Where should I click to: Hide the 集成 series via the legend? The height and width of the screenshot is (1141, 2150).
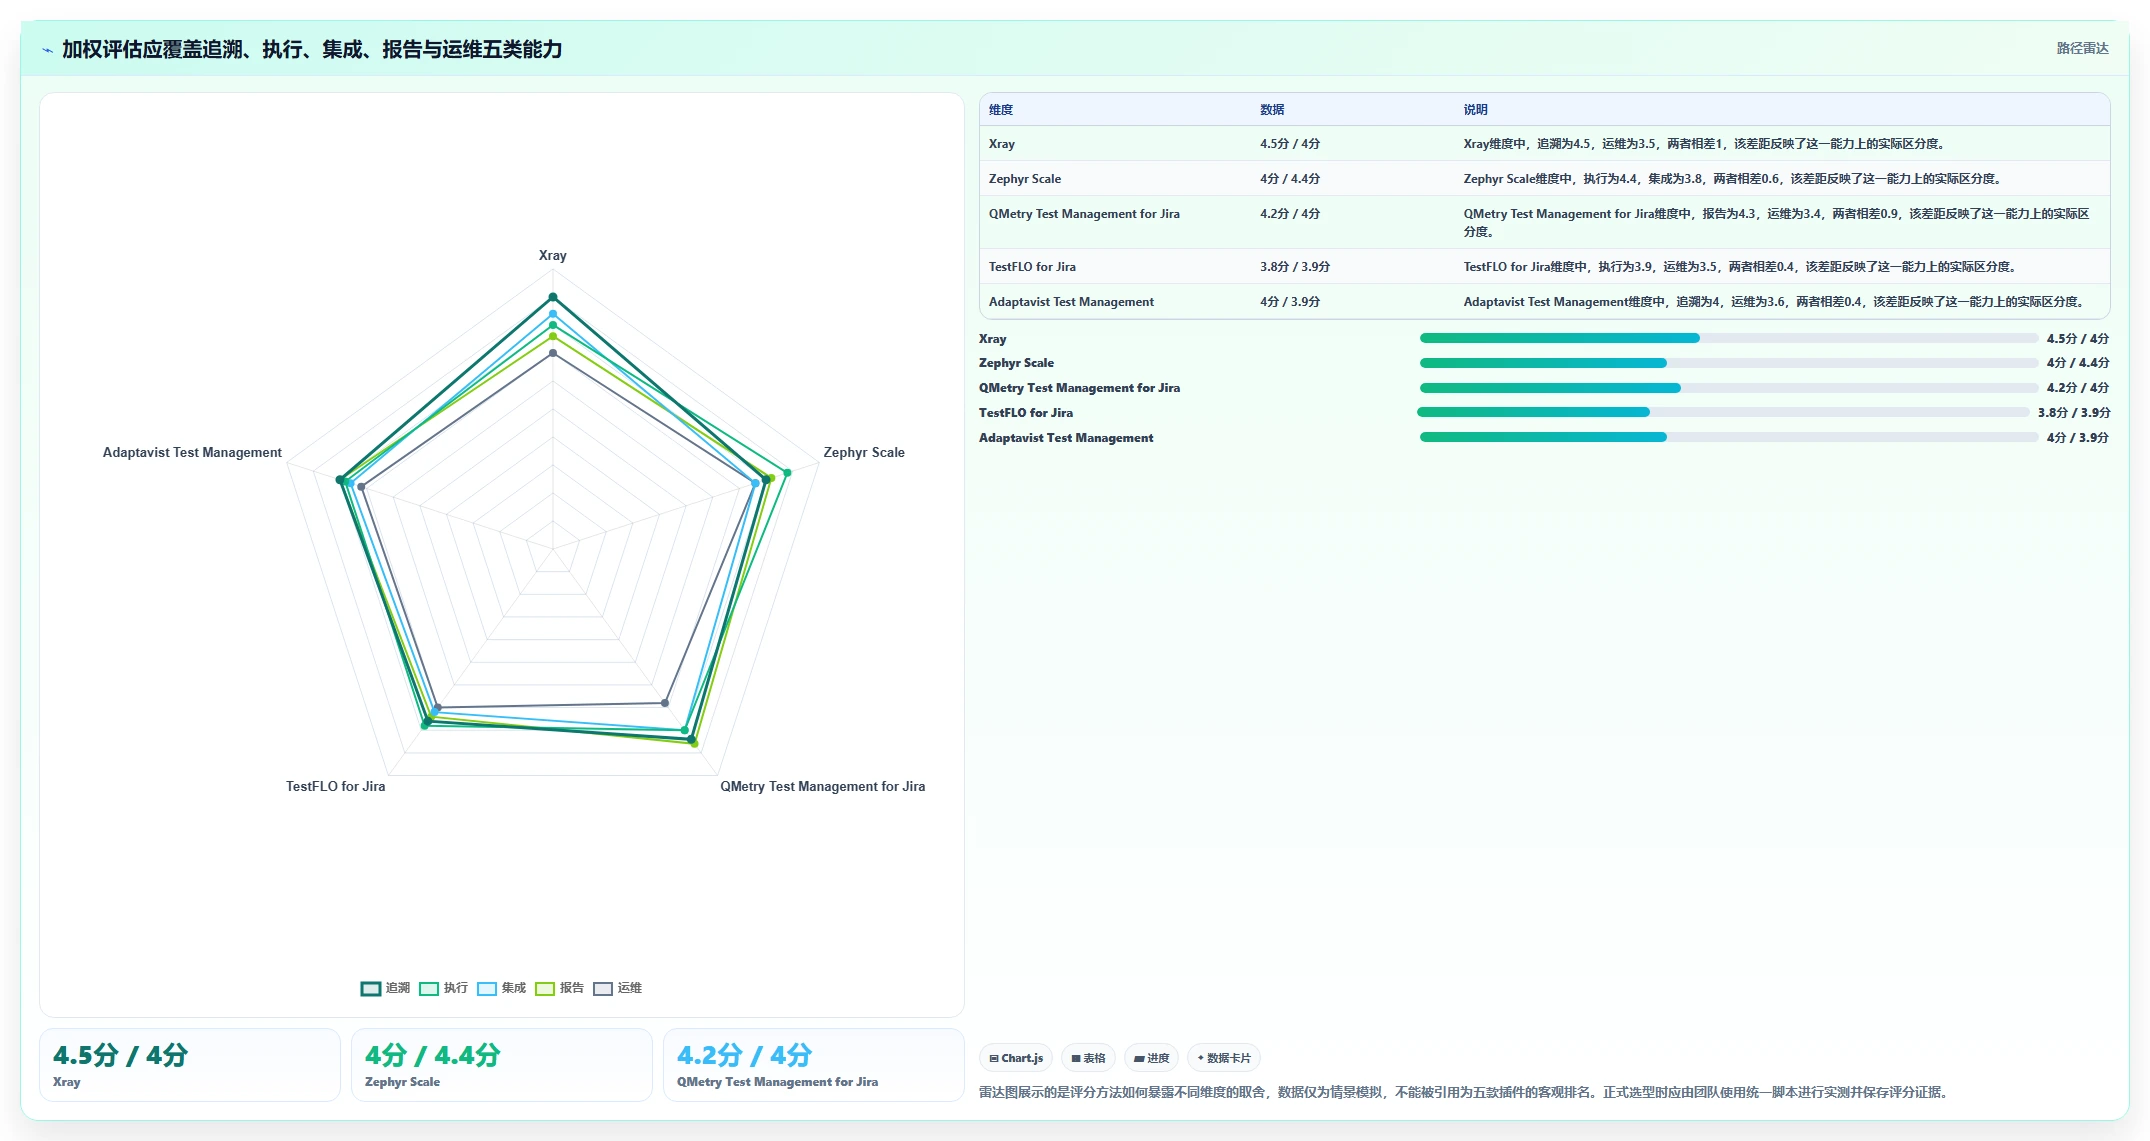501,988
